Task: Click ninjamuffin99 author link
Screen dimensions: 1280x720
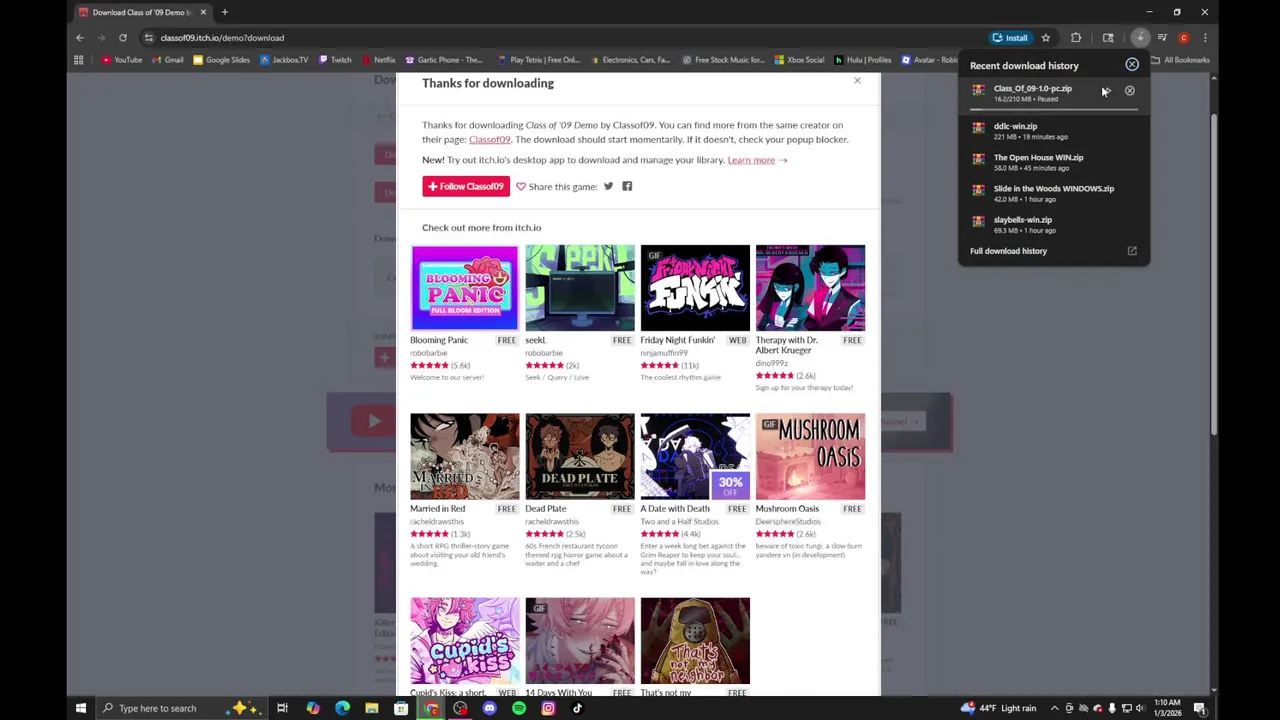Action: 664,353
